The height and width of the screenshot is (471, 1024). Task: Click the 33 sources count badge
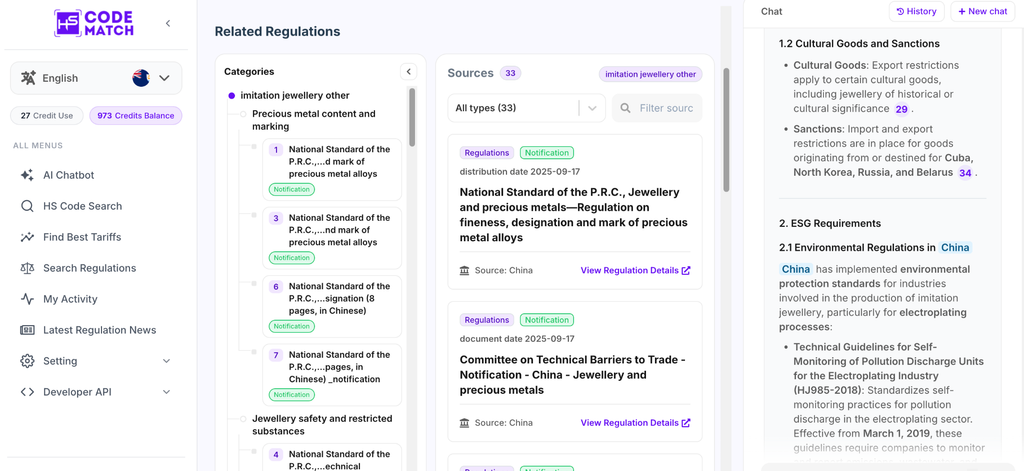(511, 73)
